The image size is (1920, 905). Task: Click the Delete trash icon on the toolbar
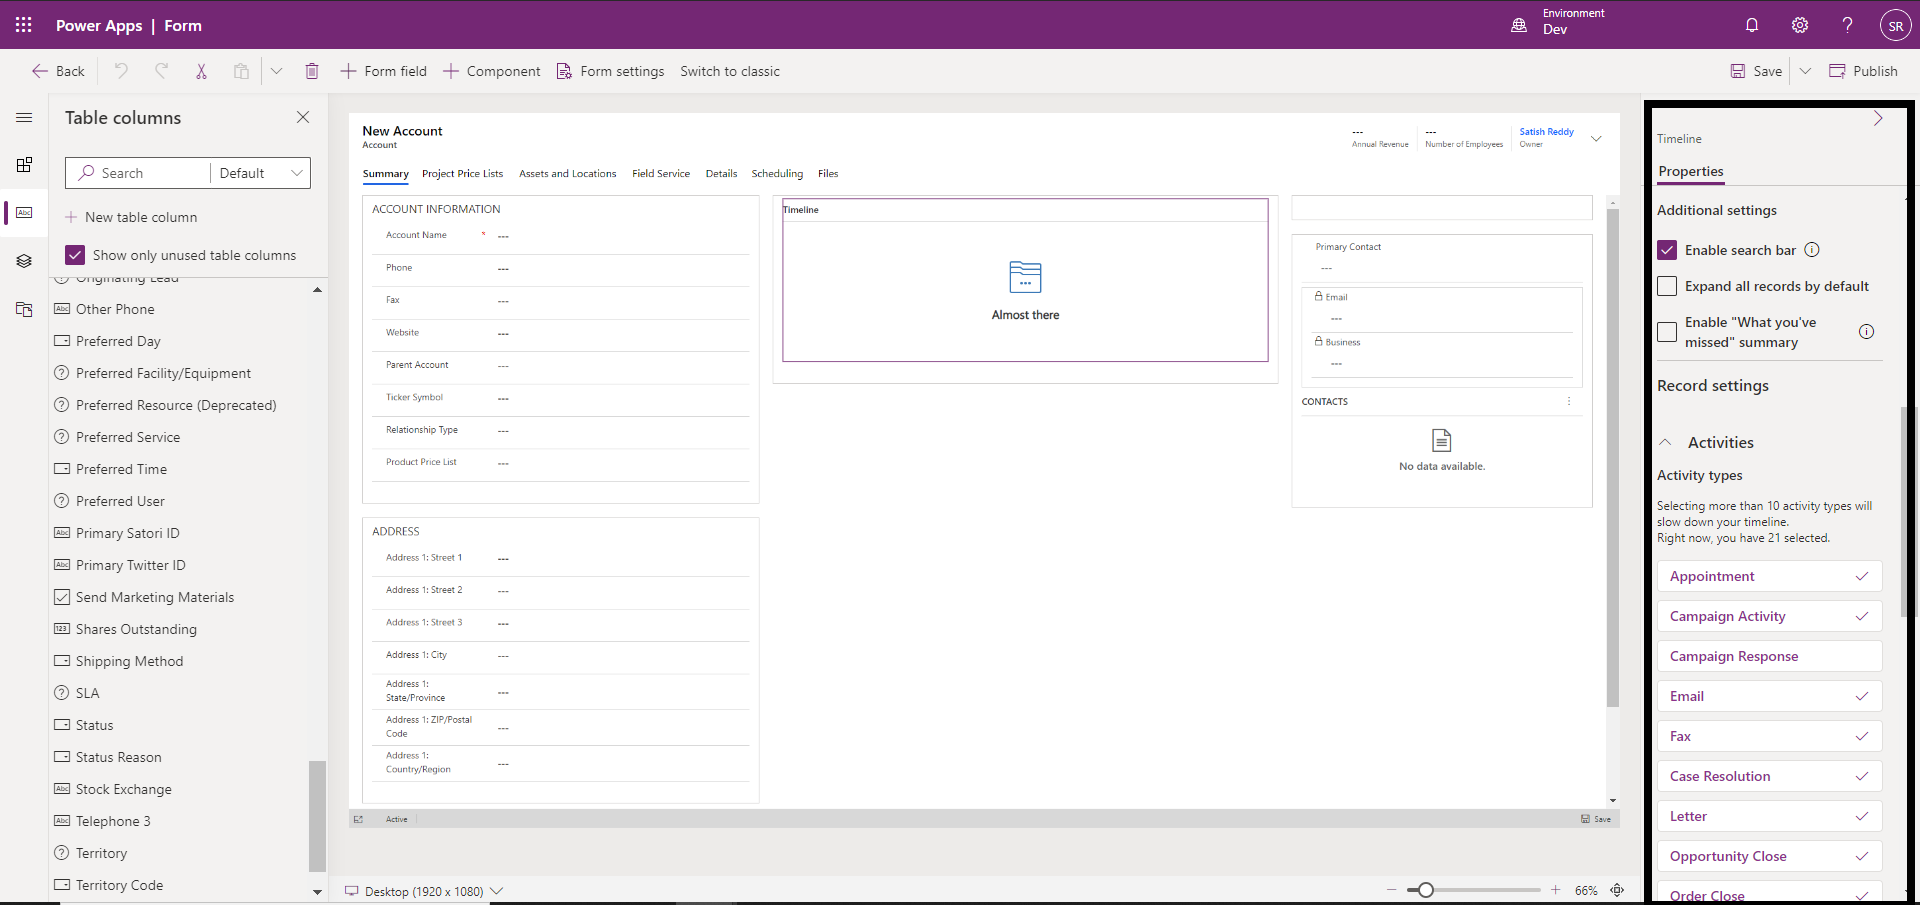point(312,71)
